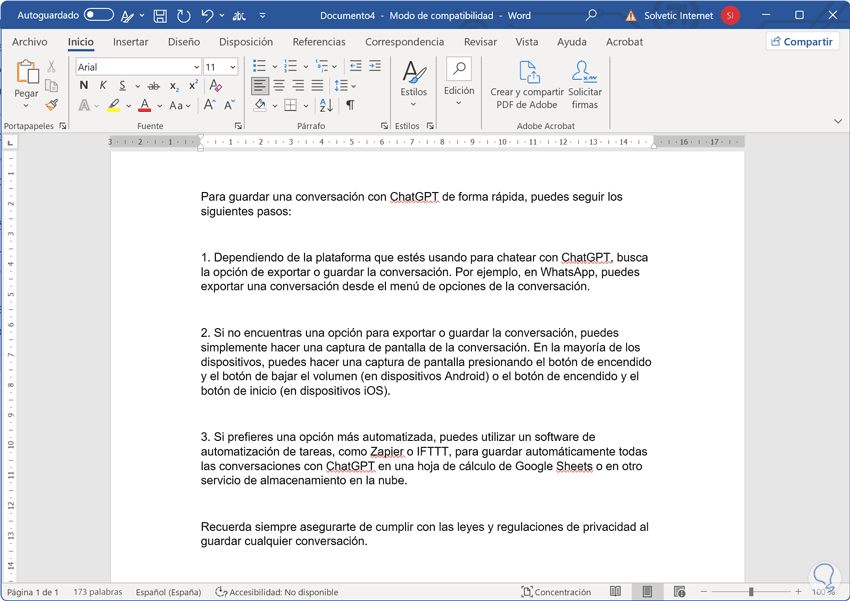Click the Format Painter brush icon
This screenshot has height=601, width=850.
[x=51, y=105]
